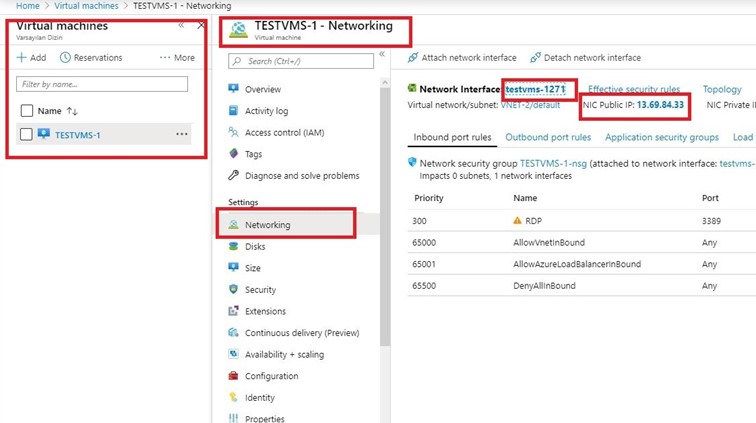Open Application security groups tab
756x423 pixels.
[662, 137]
